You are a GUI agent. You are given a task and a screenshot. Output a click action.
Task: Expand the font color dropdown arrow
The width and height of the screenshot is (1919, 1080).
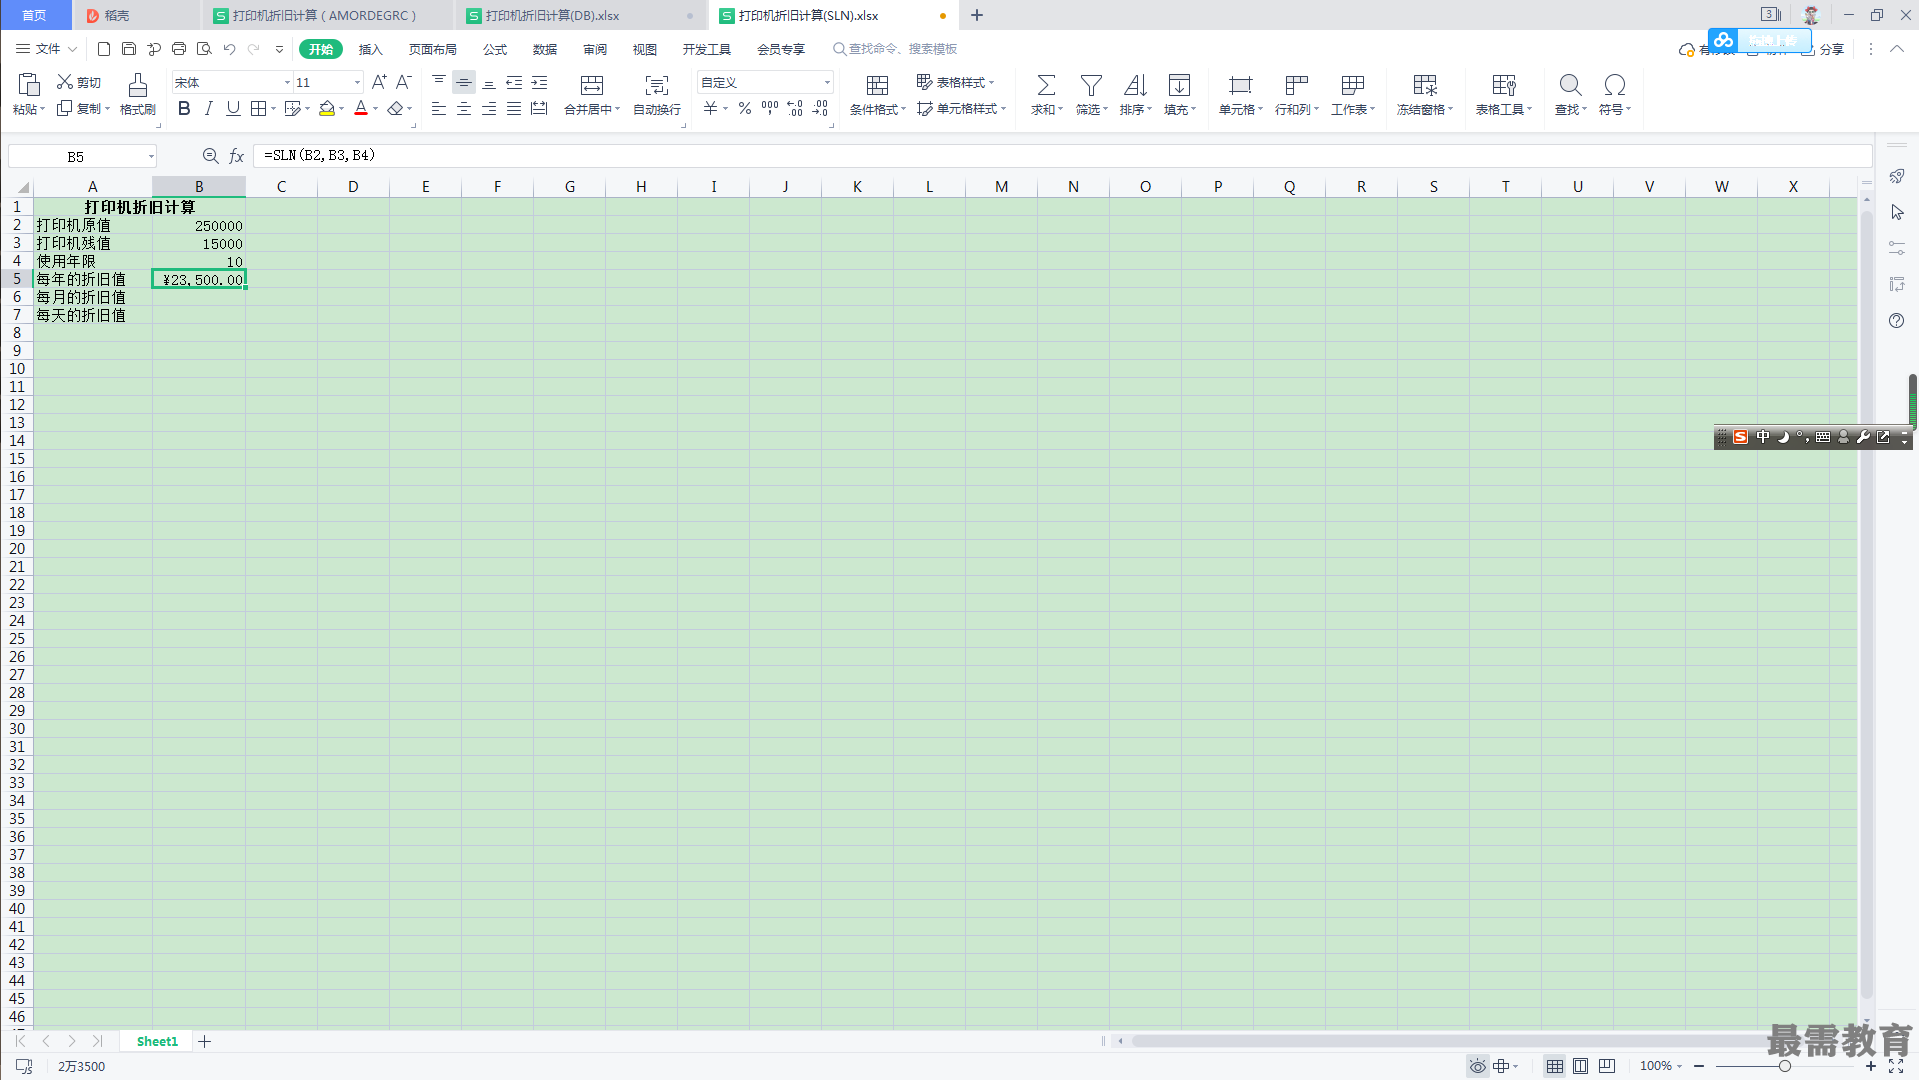coord(375,109)
